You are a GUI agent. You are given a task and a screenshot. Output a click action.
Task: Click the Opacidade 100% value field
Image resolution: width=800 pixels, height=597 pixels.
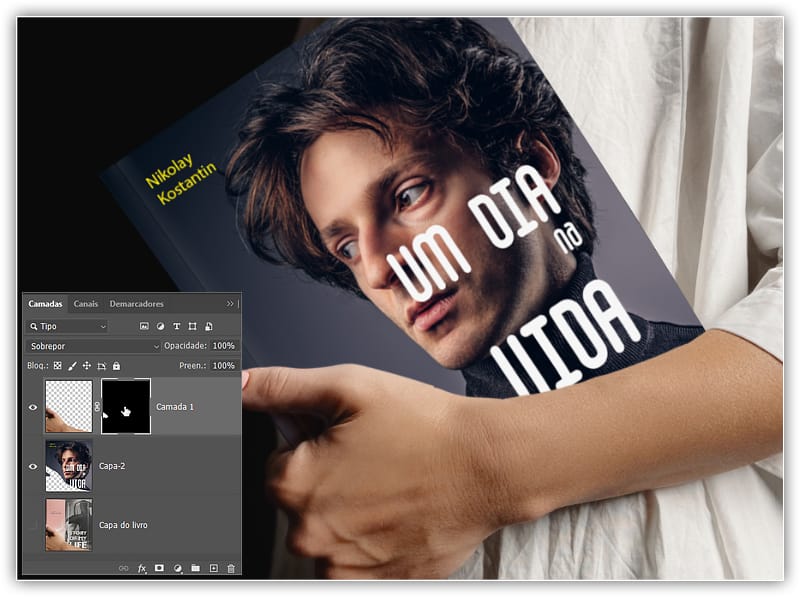[223, 346]
